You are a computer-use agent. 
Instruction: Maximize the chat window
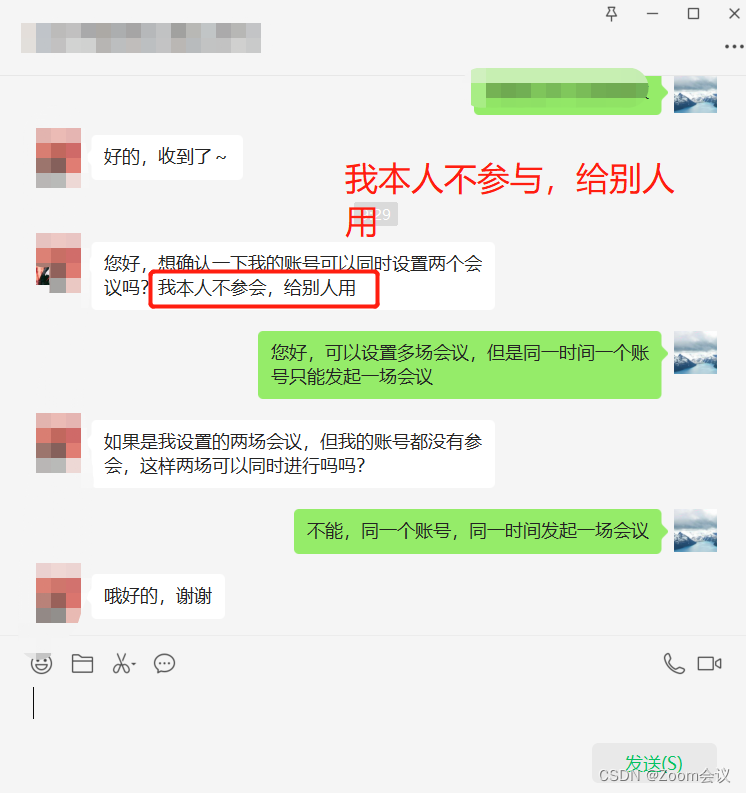693,14
